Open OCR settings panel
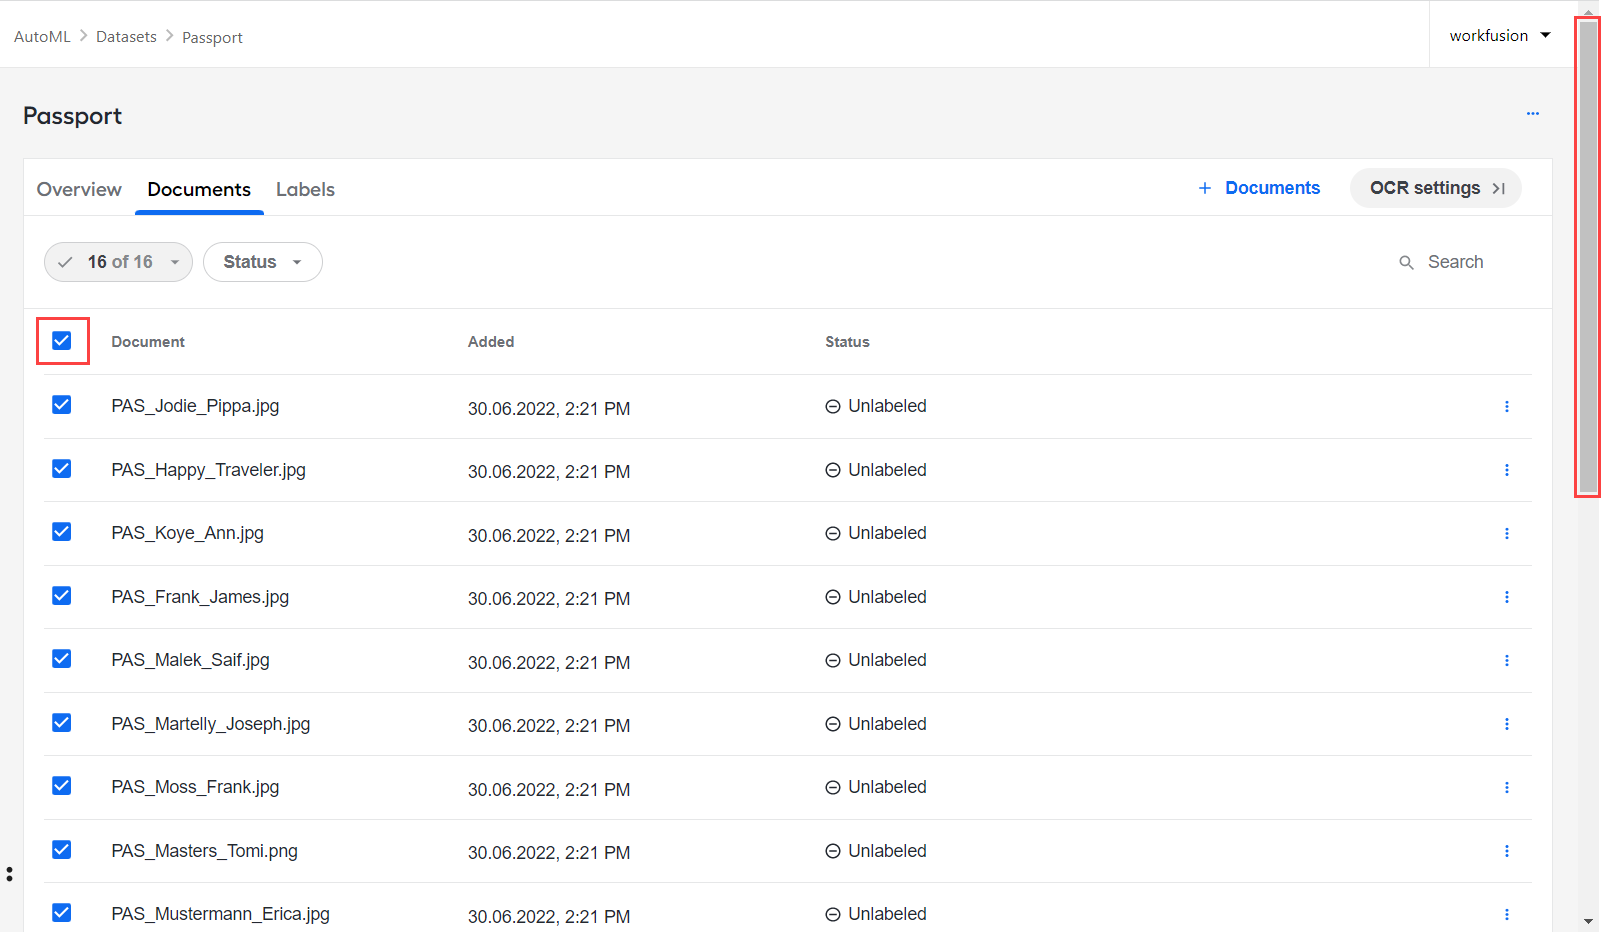Image resolution: width=1601 pixels, height=932 pixels. point(1436,188)
